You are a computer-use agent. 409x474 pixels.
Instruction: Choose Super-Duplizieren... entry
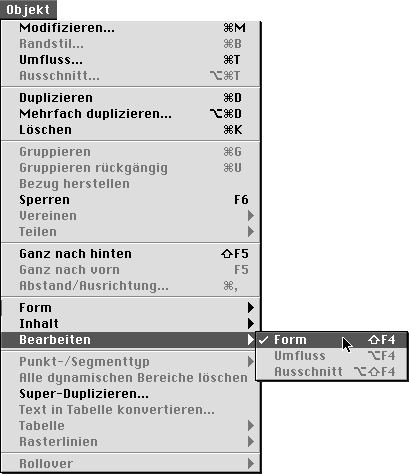131,394
